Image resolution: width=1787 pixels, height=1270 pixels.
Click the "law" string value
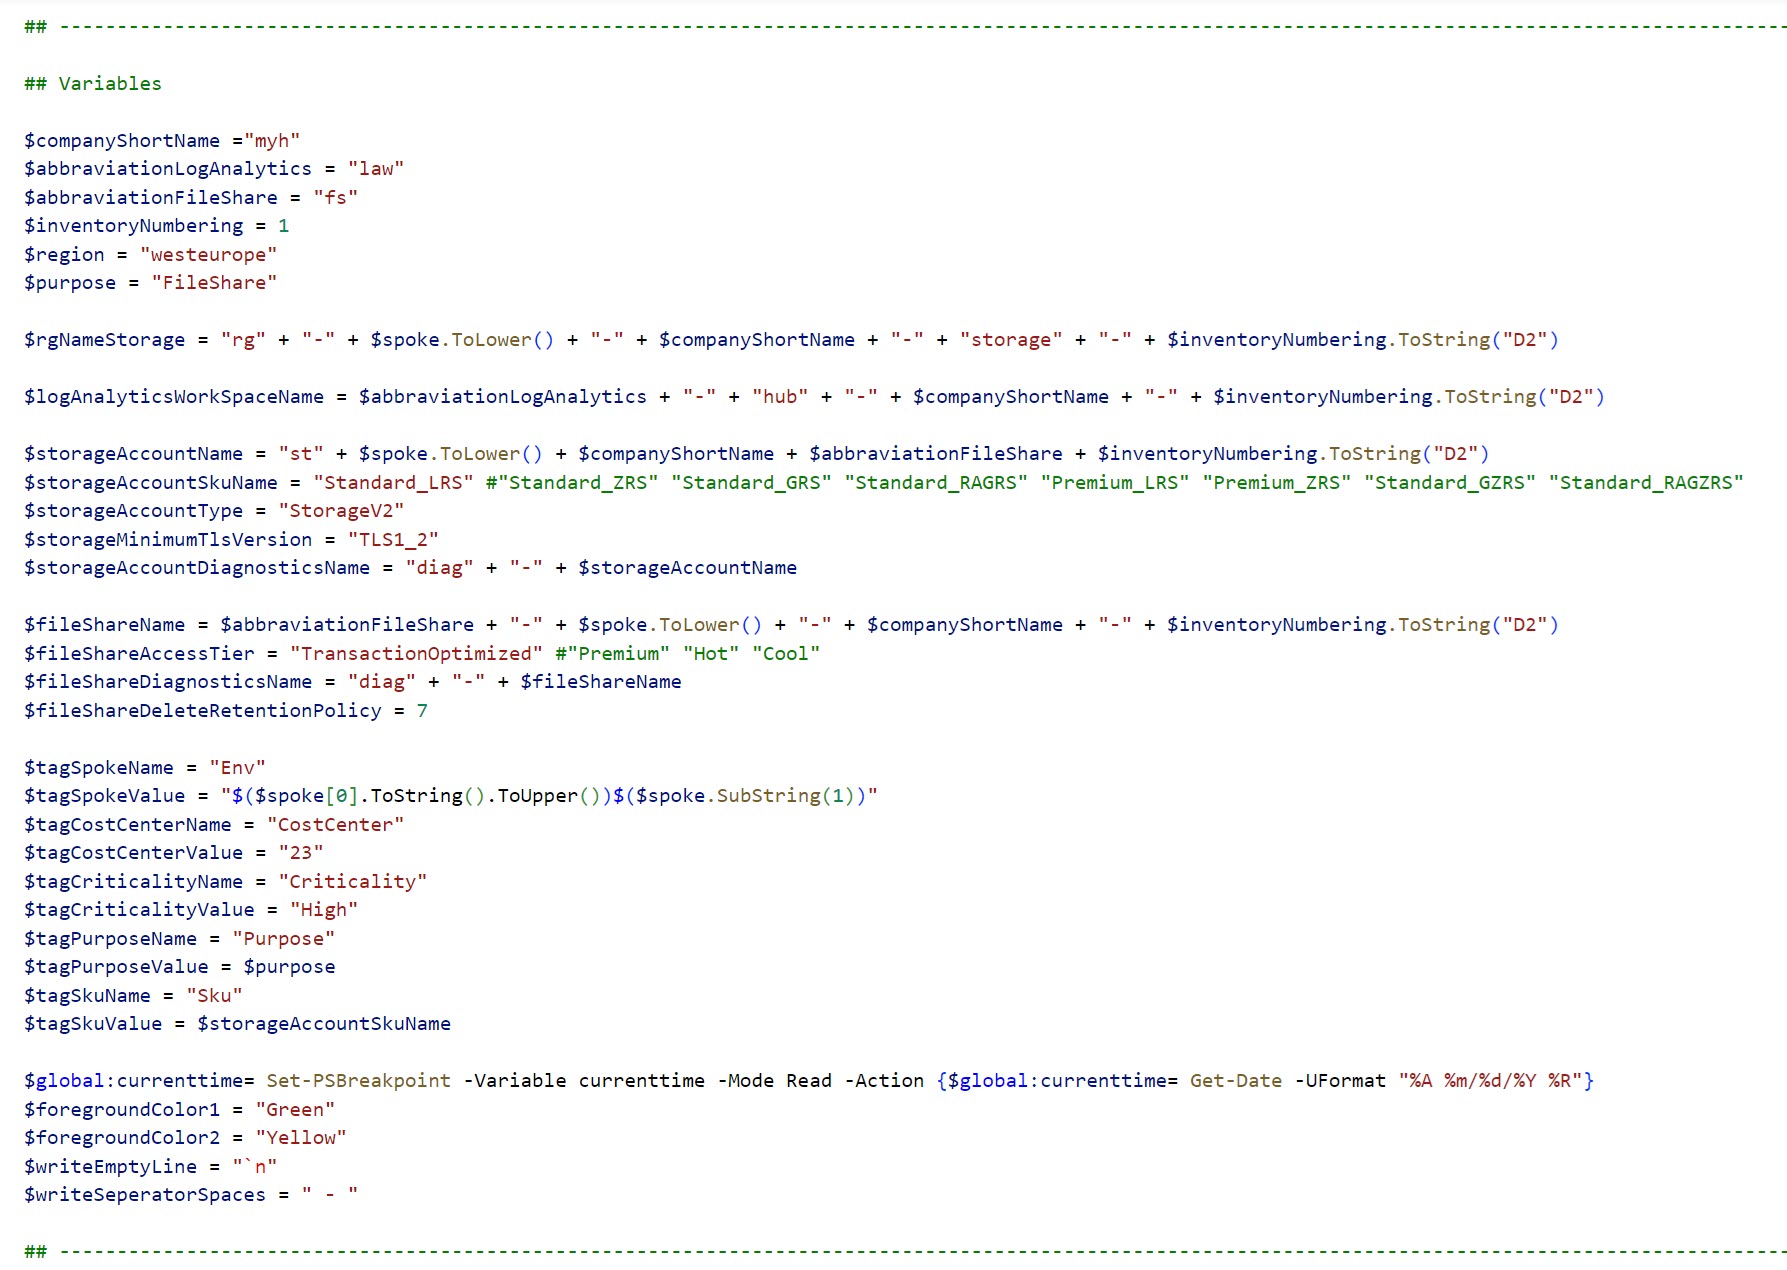(376, 169)
